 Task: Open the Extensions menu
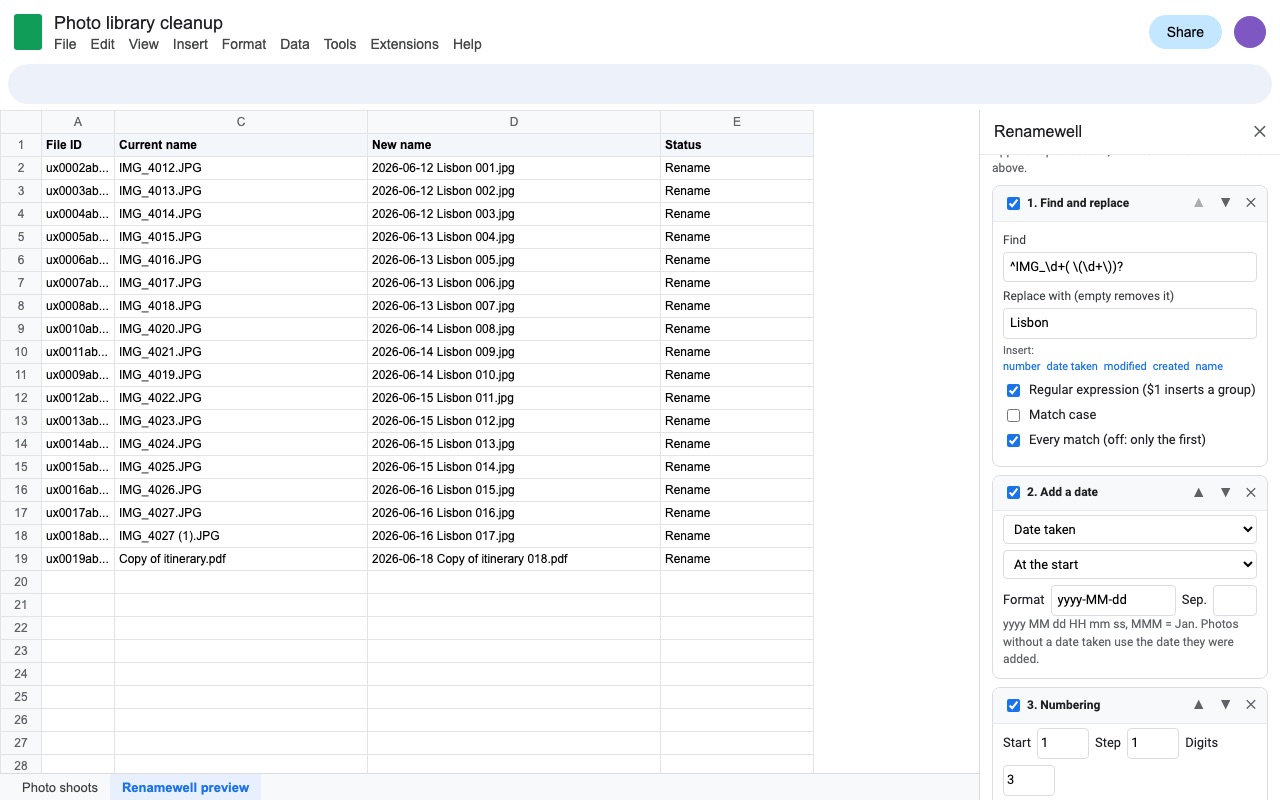(x=404, y=44)
